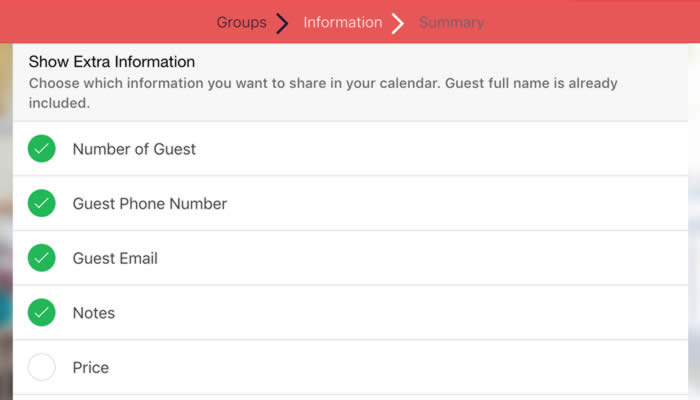Viewport: 700px width, 400px height.
Task: Enable the empty Price circle
Action: click(42, 367)
